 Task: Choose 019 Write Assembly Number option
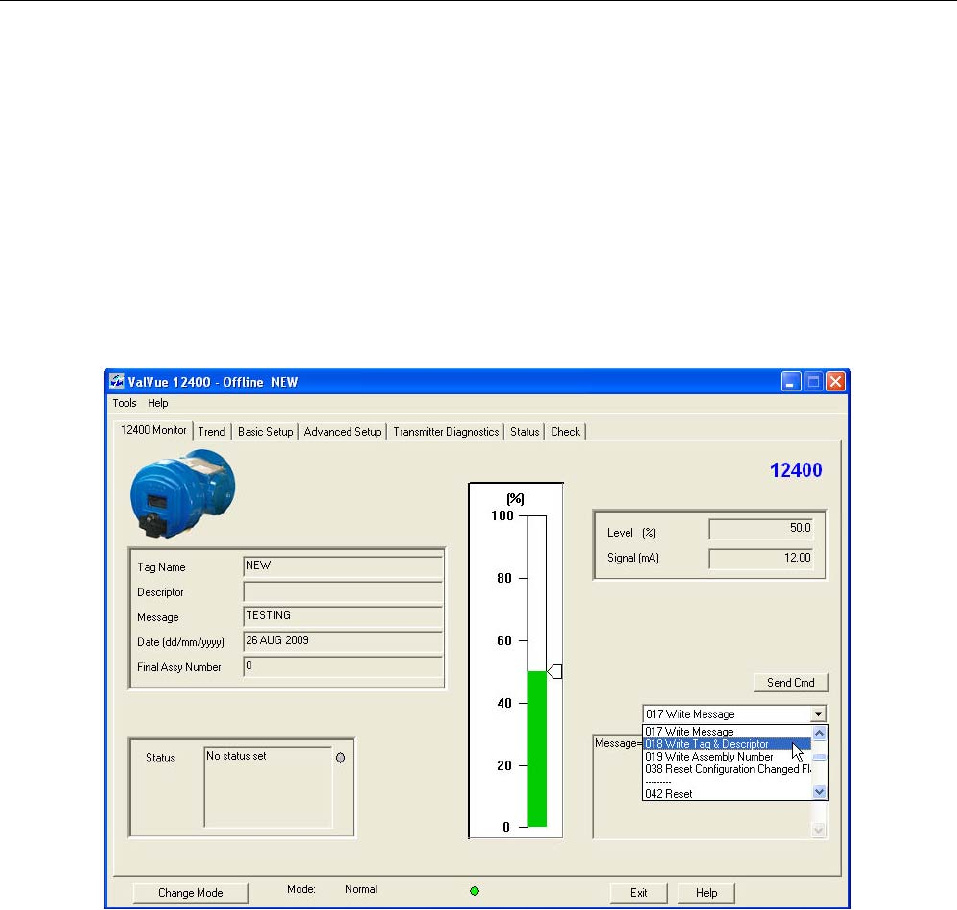point(727,756)
